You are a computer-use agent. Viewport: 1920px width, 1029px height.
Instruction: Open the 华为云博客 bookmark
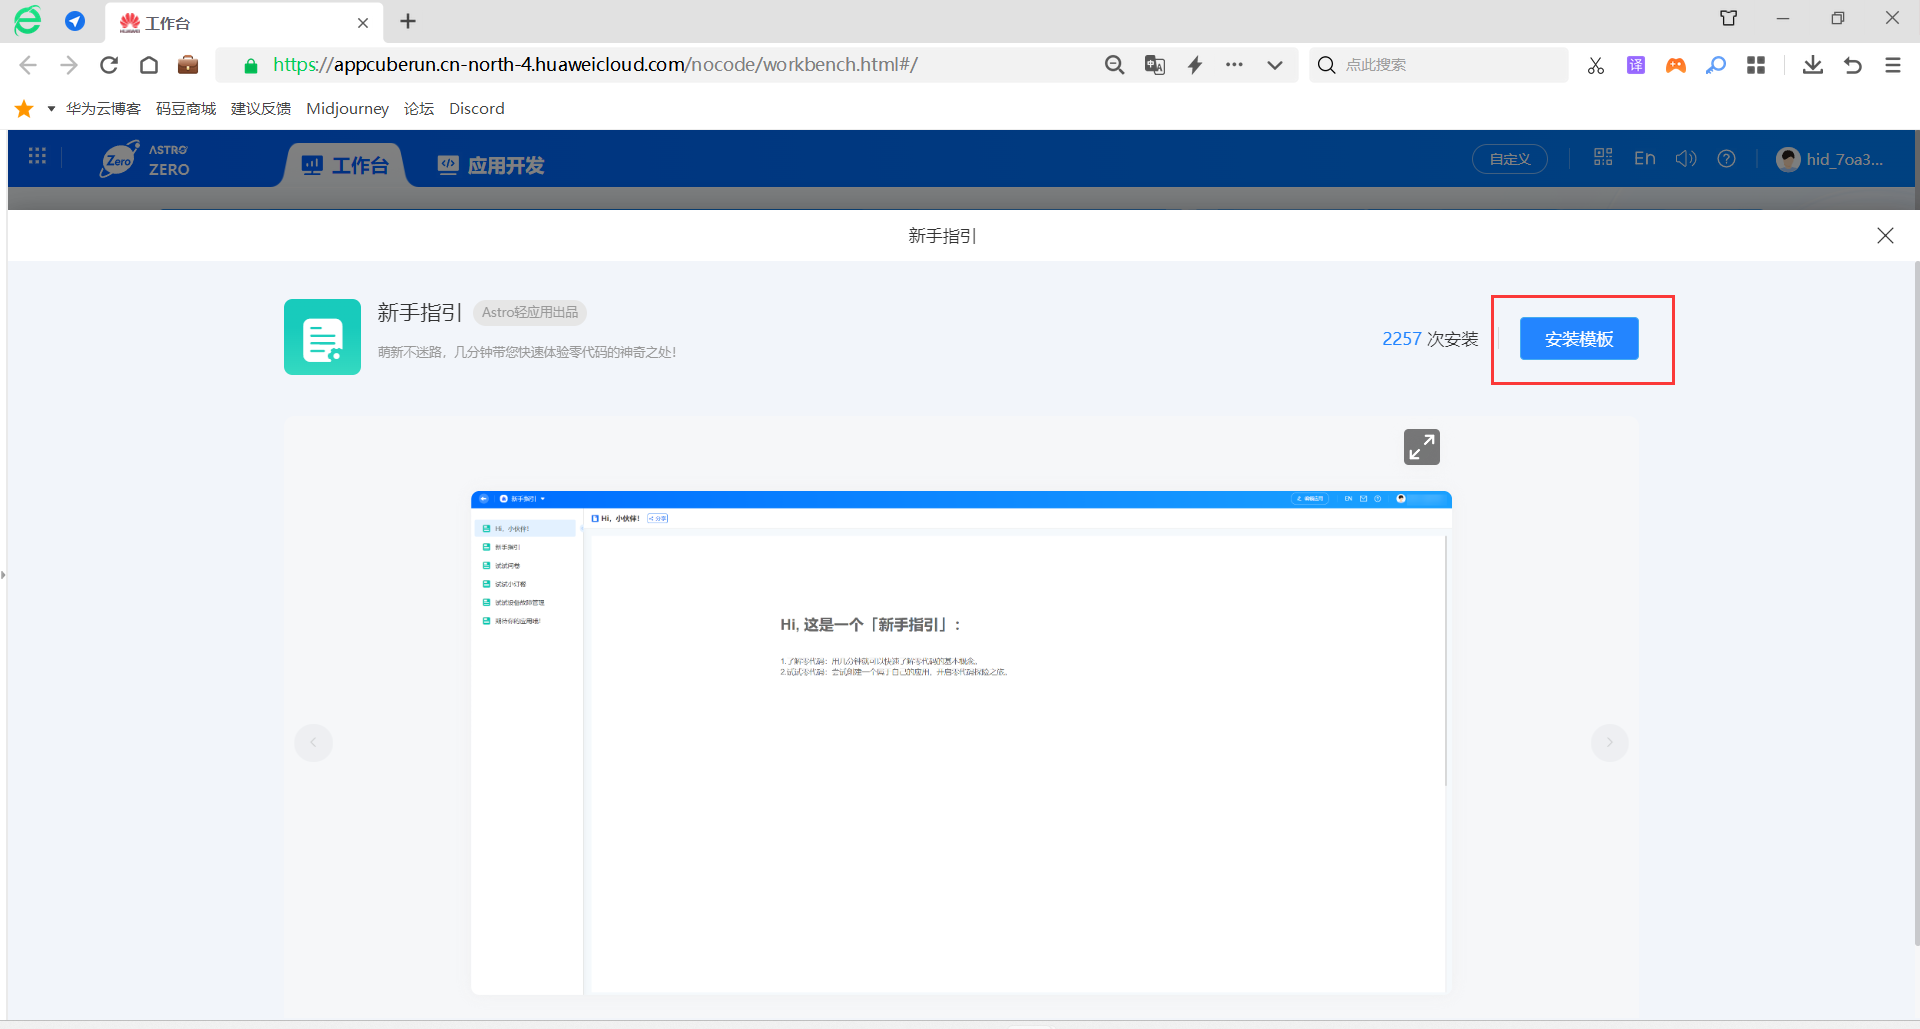point(103,108)
